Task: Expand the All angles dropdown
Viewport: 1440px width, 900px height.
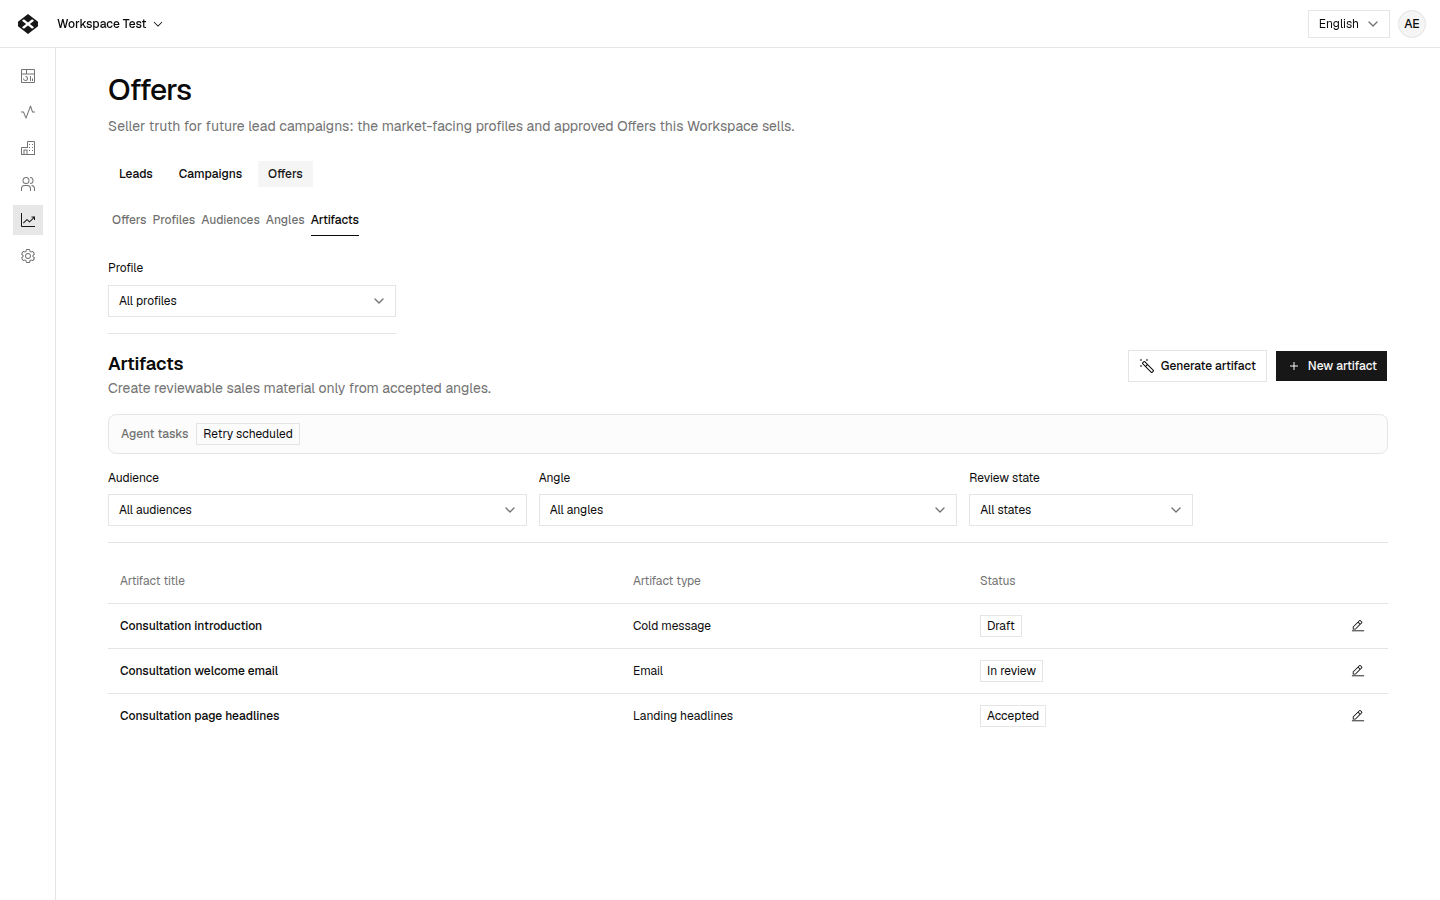Action: click(748, 510)
